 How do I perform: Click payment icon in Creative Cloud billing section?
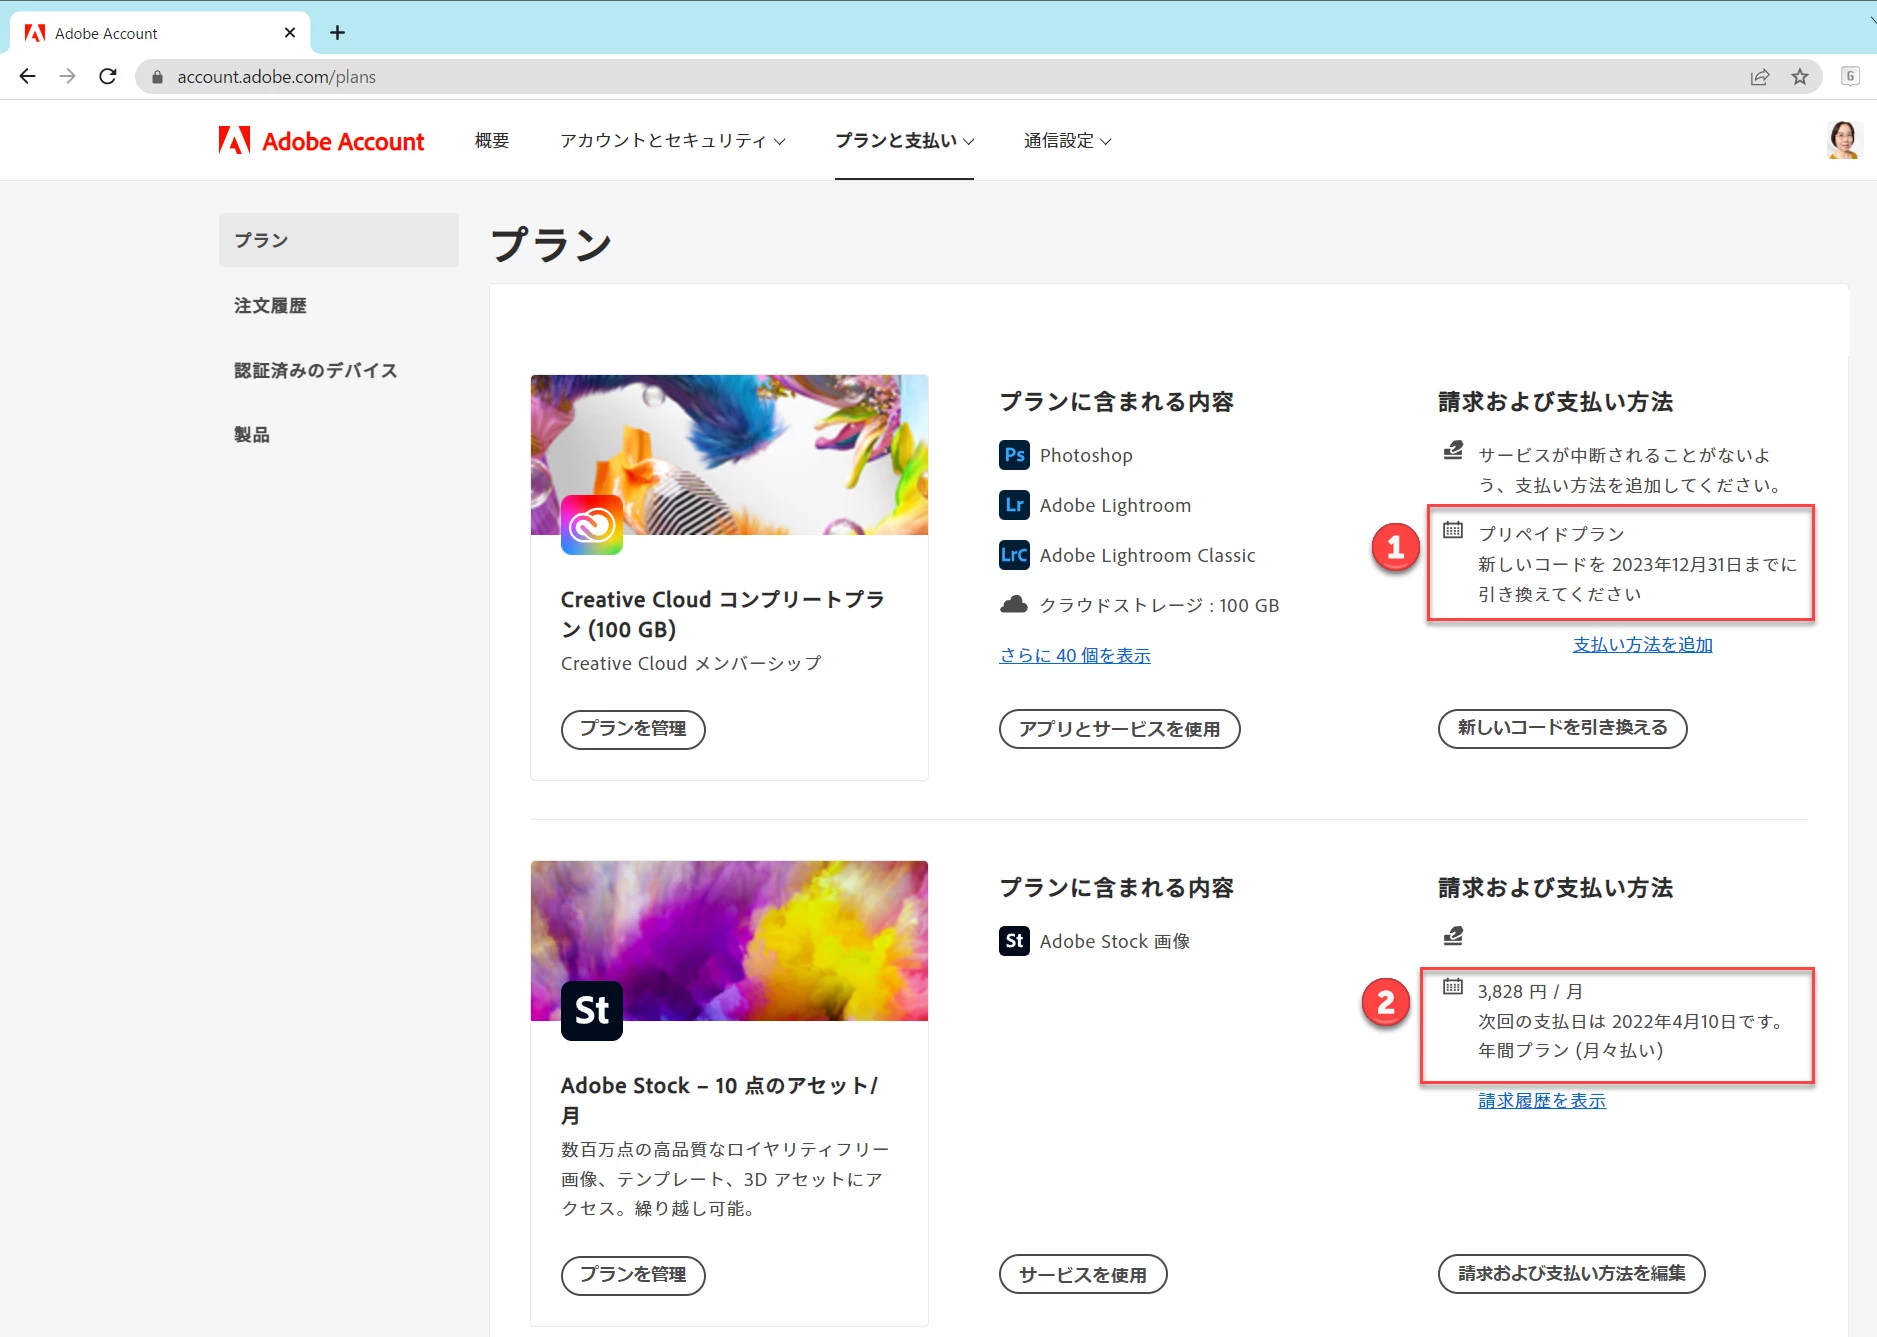(x=1453, y=450)
